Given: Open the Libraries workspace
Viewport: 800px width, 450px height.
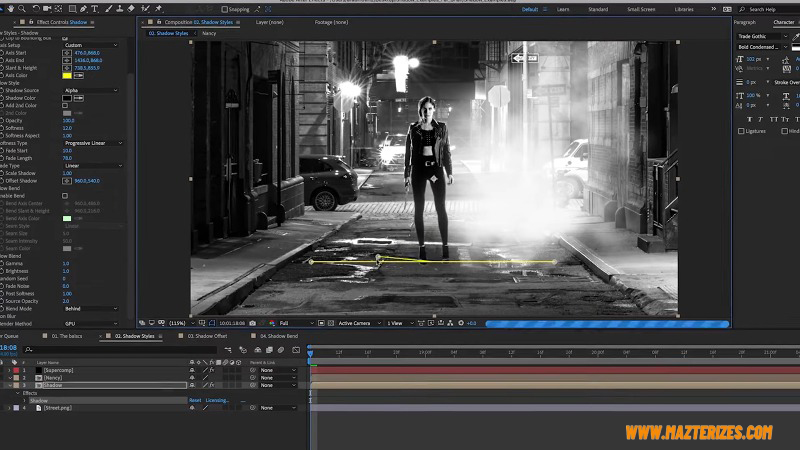Looking at the screenshot, I should [x=684, y=9].
